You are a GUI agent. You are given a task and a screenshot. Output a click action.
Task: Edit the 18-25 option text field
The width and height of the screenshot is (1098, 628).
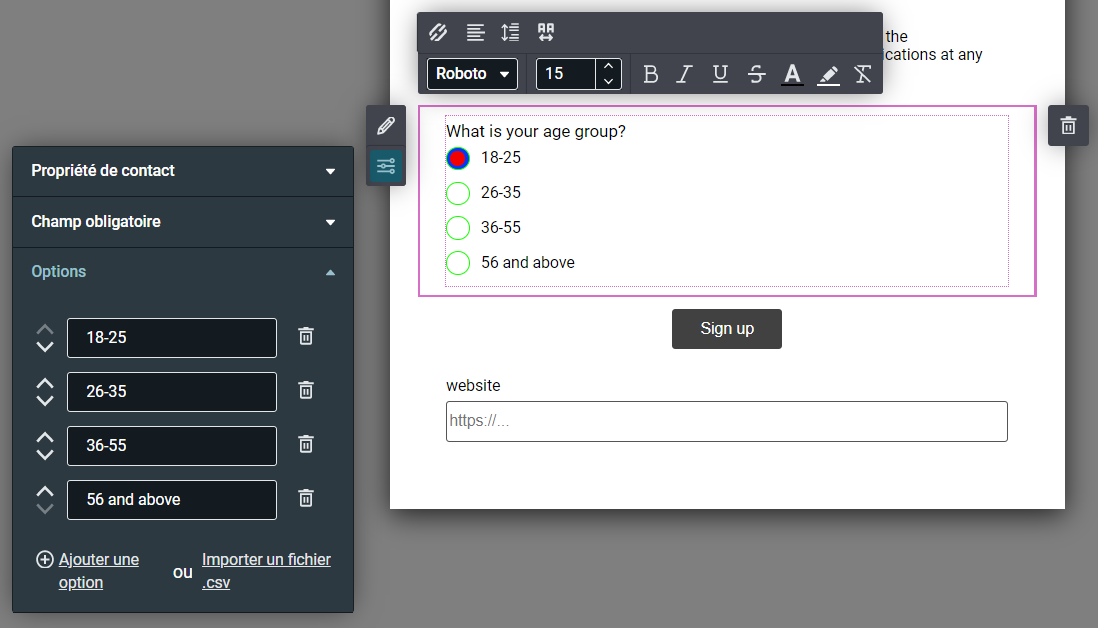point(172,337)
